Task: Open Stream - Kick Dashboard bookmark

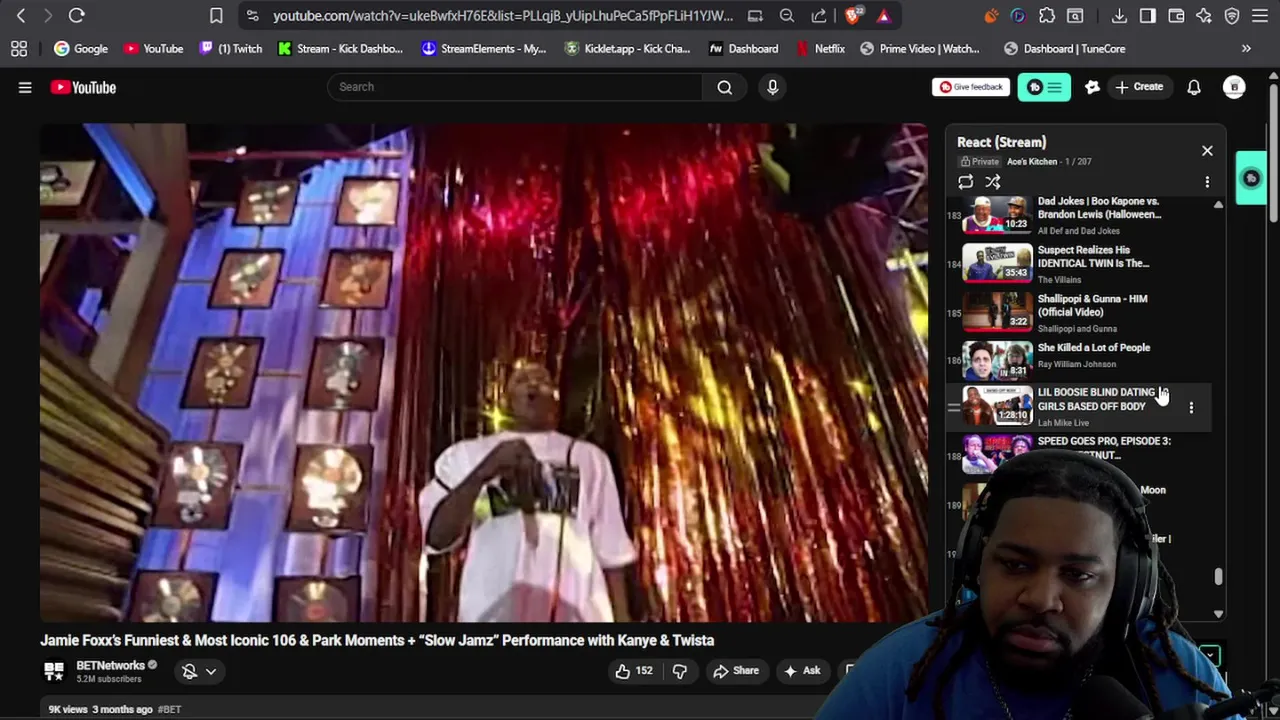Action: pos(341,48)
